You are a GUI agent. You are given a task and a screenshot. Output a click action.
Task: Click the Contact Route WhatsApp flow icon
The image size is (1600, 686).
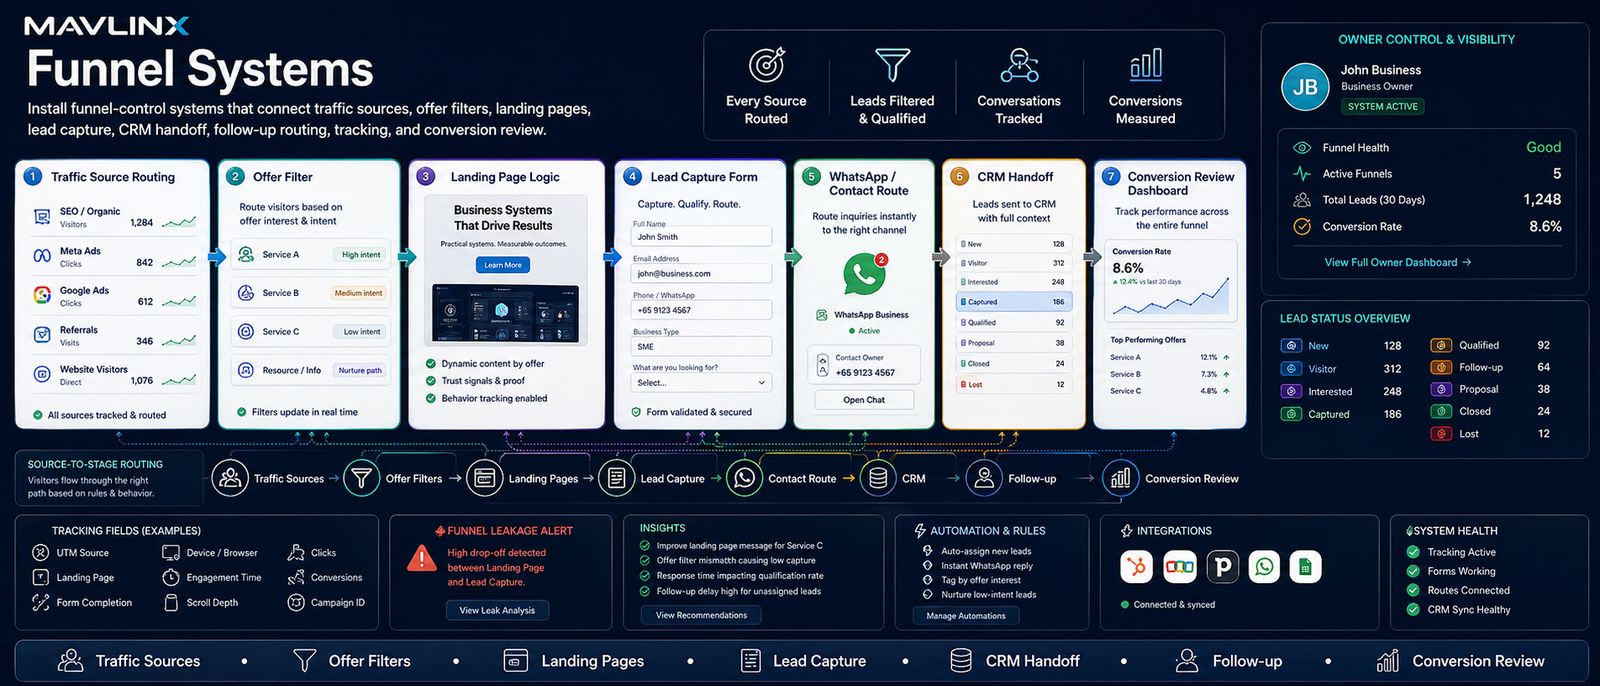744,478
